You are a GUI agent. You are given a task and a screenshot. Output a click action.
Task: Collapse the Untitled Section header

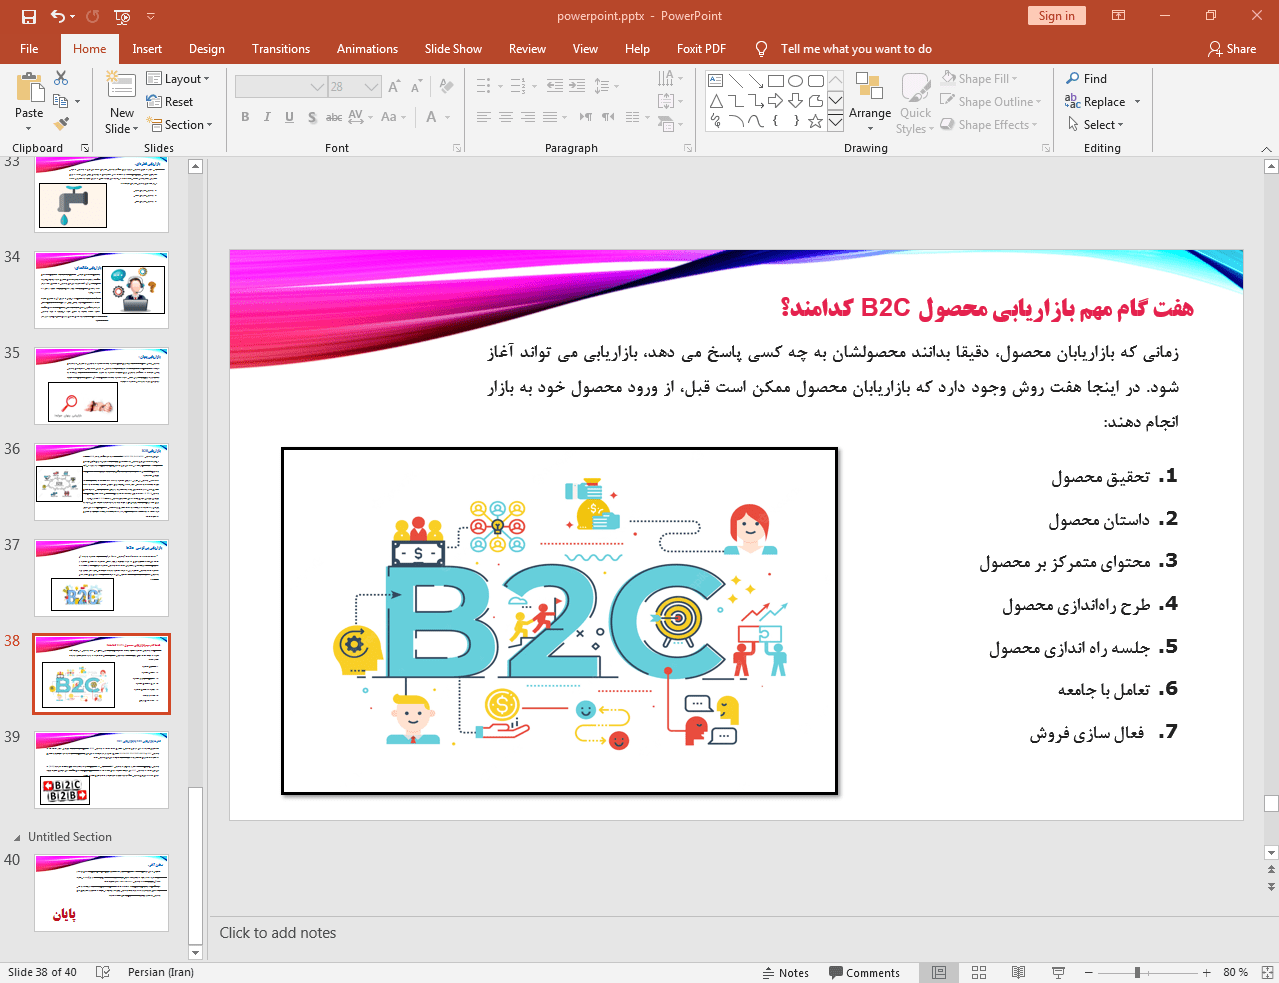point(16,837)
